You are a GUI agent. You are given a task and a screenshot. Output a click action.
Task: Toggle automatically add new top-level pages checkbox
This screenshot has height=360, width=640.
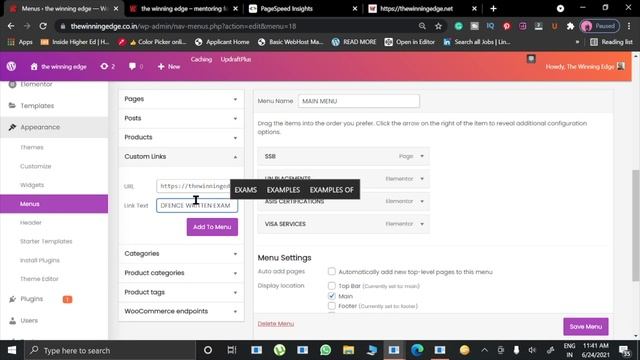pos(332,271)
